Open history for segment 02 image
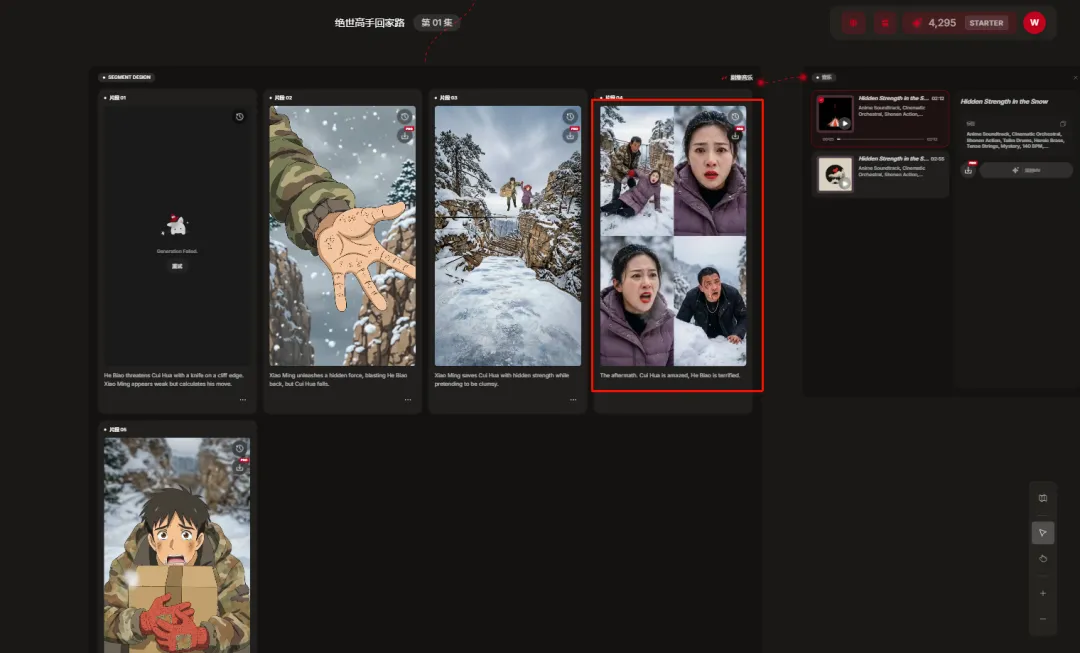The image size is (1080, 653). coord(404,116)
